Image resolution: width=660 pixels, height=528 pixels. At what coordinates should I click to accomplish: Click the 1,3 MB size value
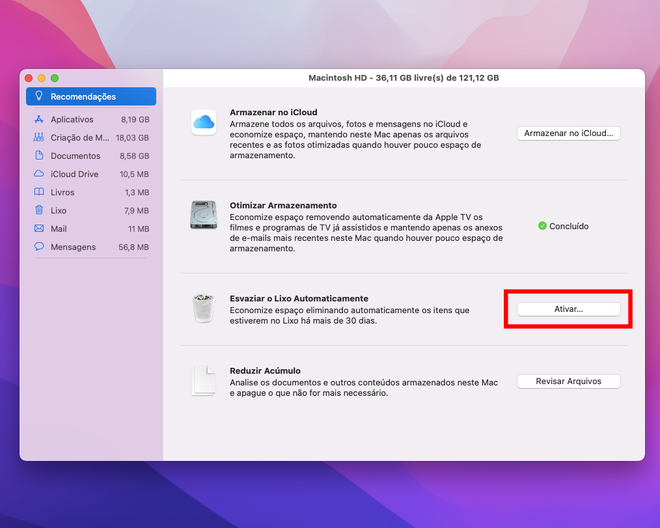(x=137, y=192)
